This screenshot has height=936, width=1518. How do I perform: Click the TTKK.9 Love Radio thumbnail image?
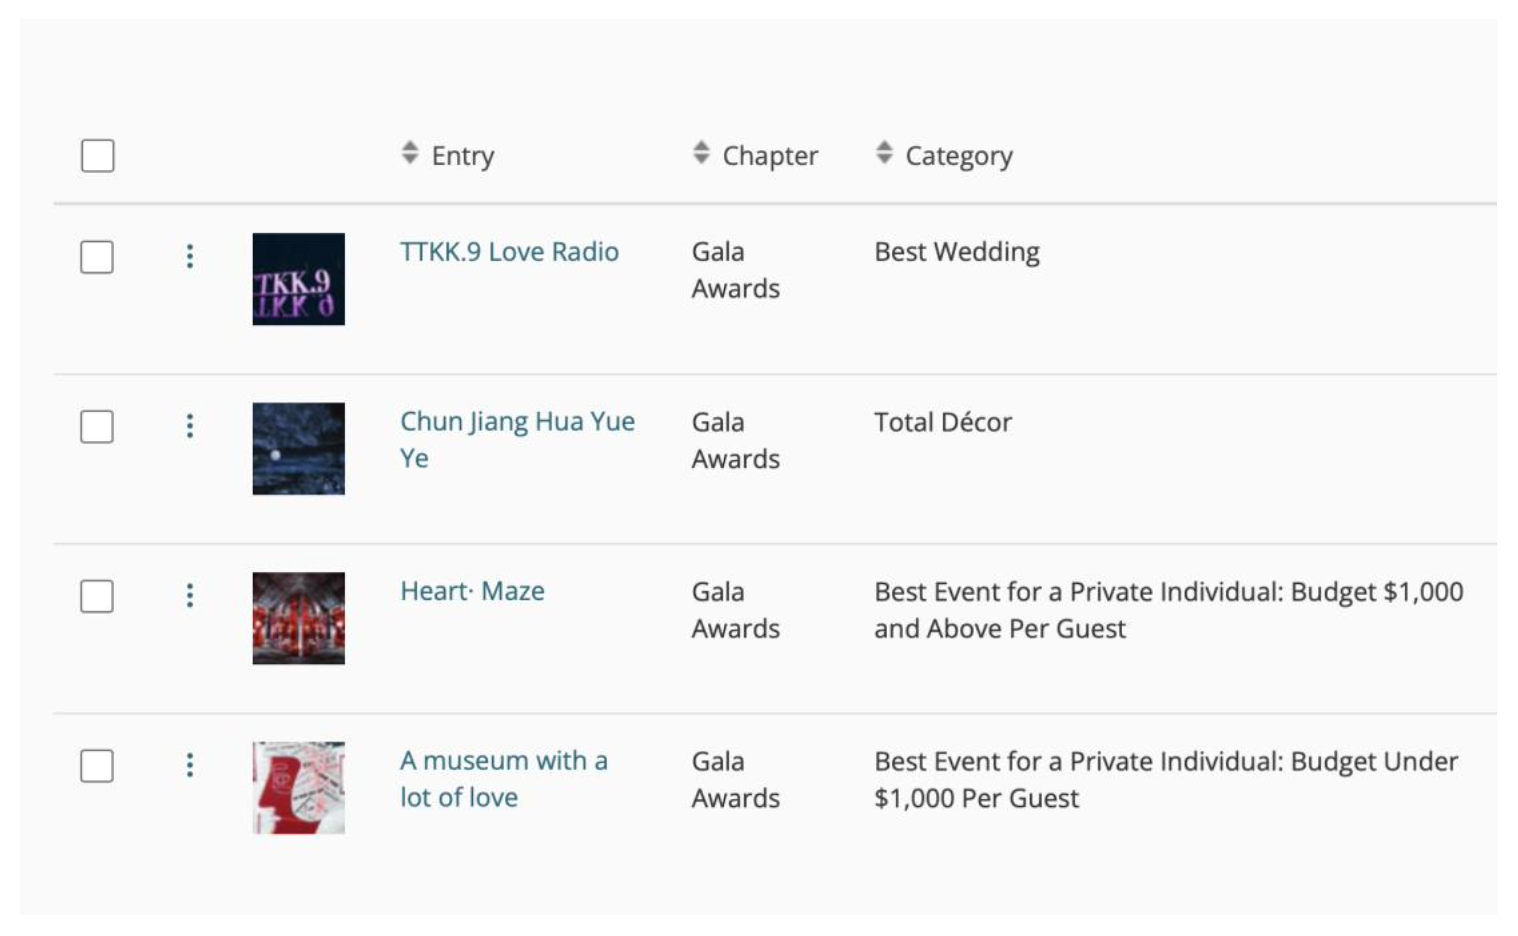pos(298,279)
